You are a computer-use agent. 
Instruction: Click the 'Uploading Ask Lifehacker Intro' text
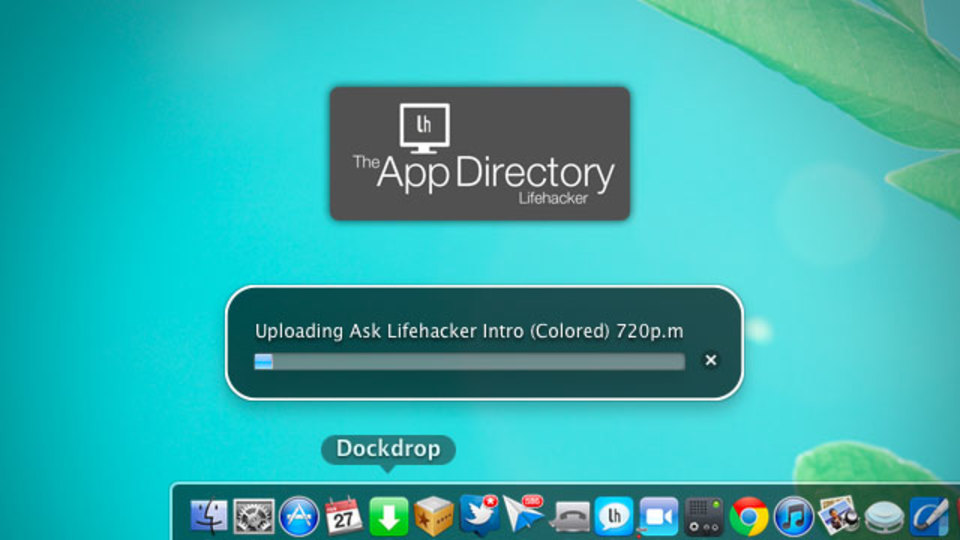coord(469,331)
